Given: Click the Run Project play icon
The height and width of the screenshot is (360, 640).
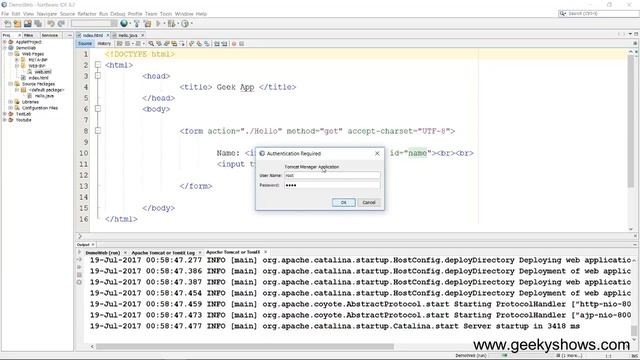Looking at the screenshot, I should coord(158,24).
